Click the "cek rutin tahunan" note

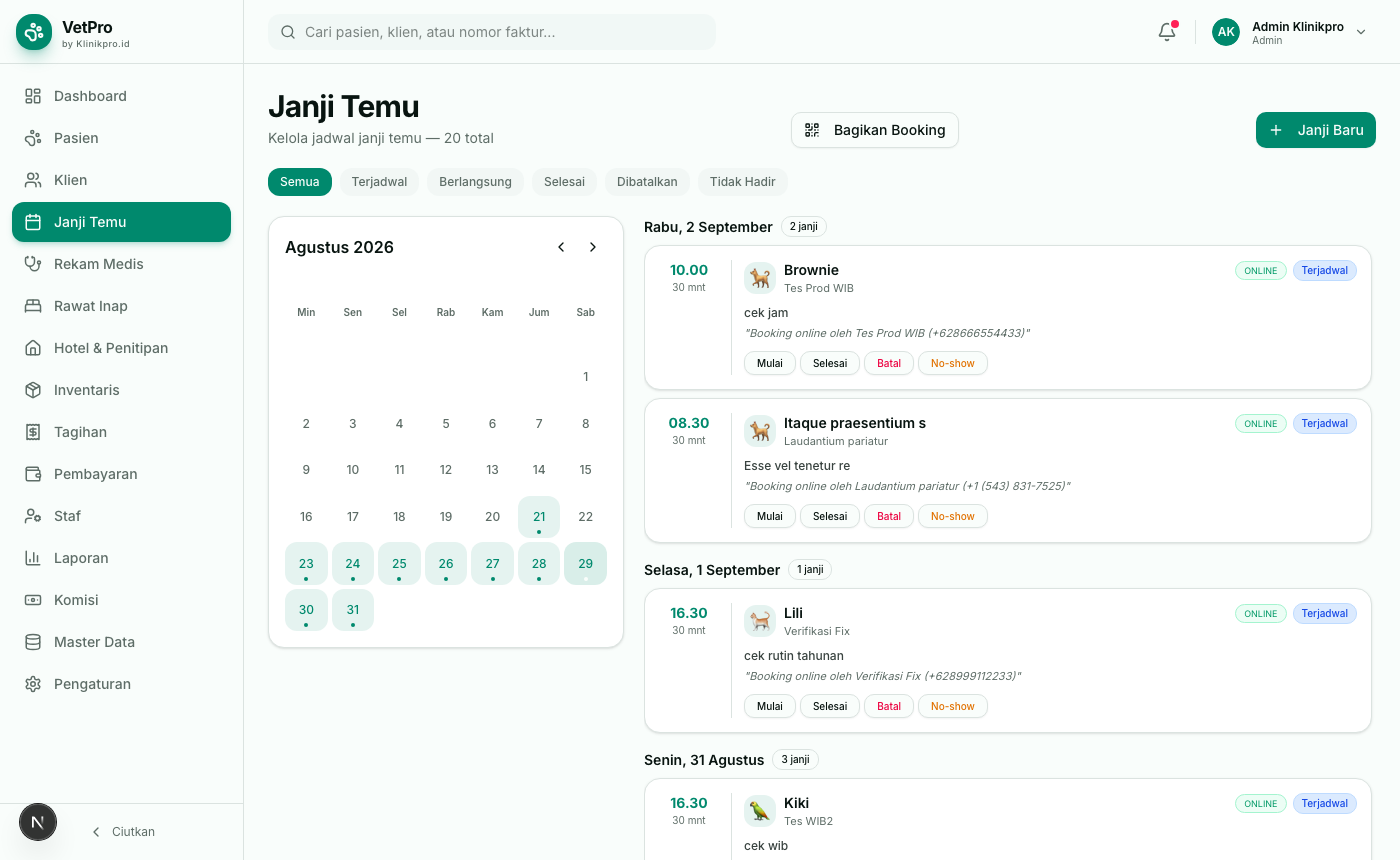[794, 656]
